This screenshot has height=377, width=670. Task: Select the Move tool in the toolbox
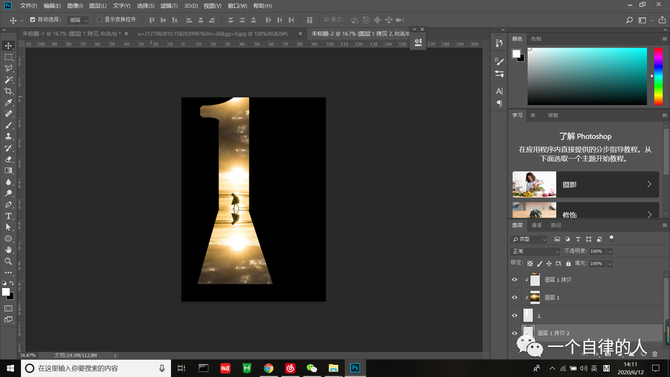tap(8, 46)
